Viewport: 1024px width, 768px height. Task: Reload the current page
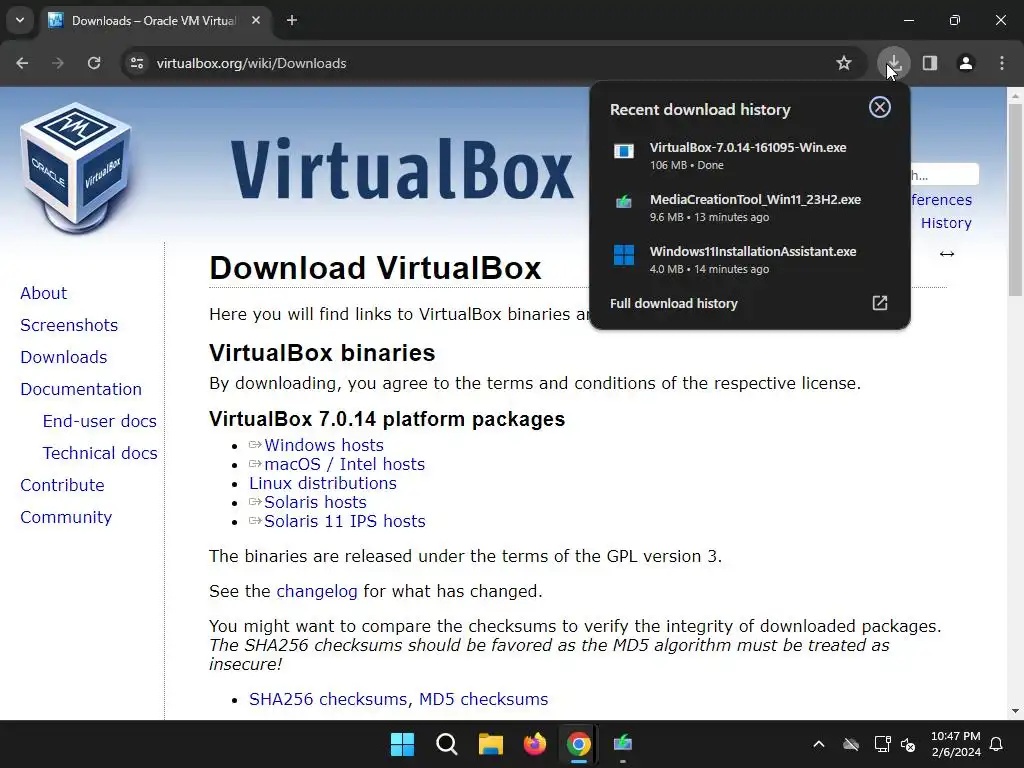pyautogui.click(x=94, y=63)
